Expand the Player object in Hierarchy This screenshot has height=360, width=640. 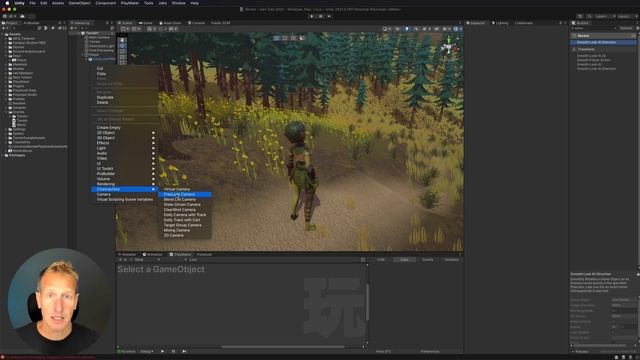pos(83,55)
